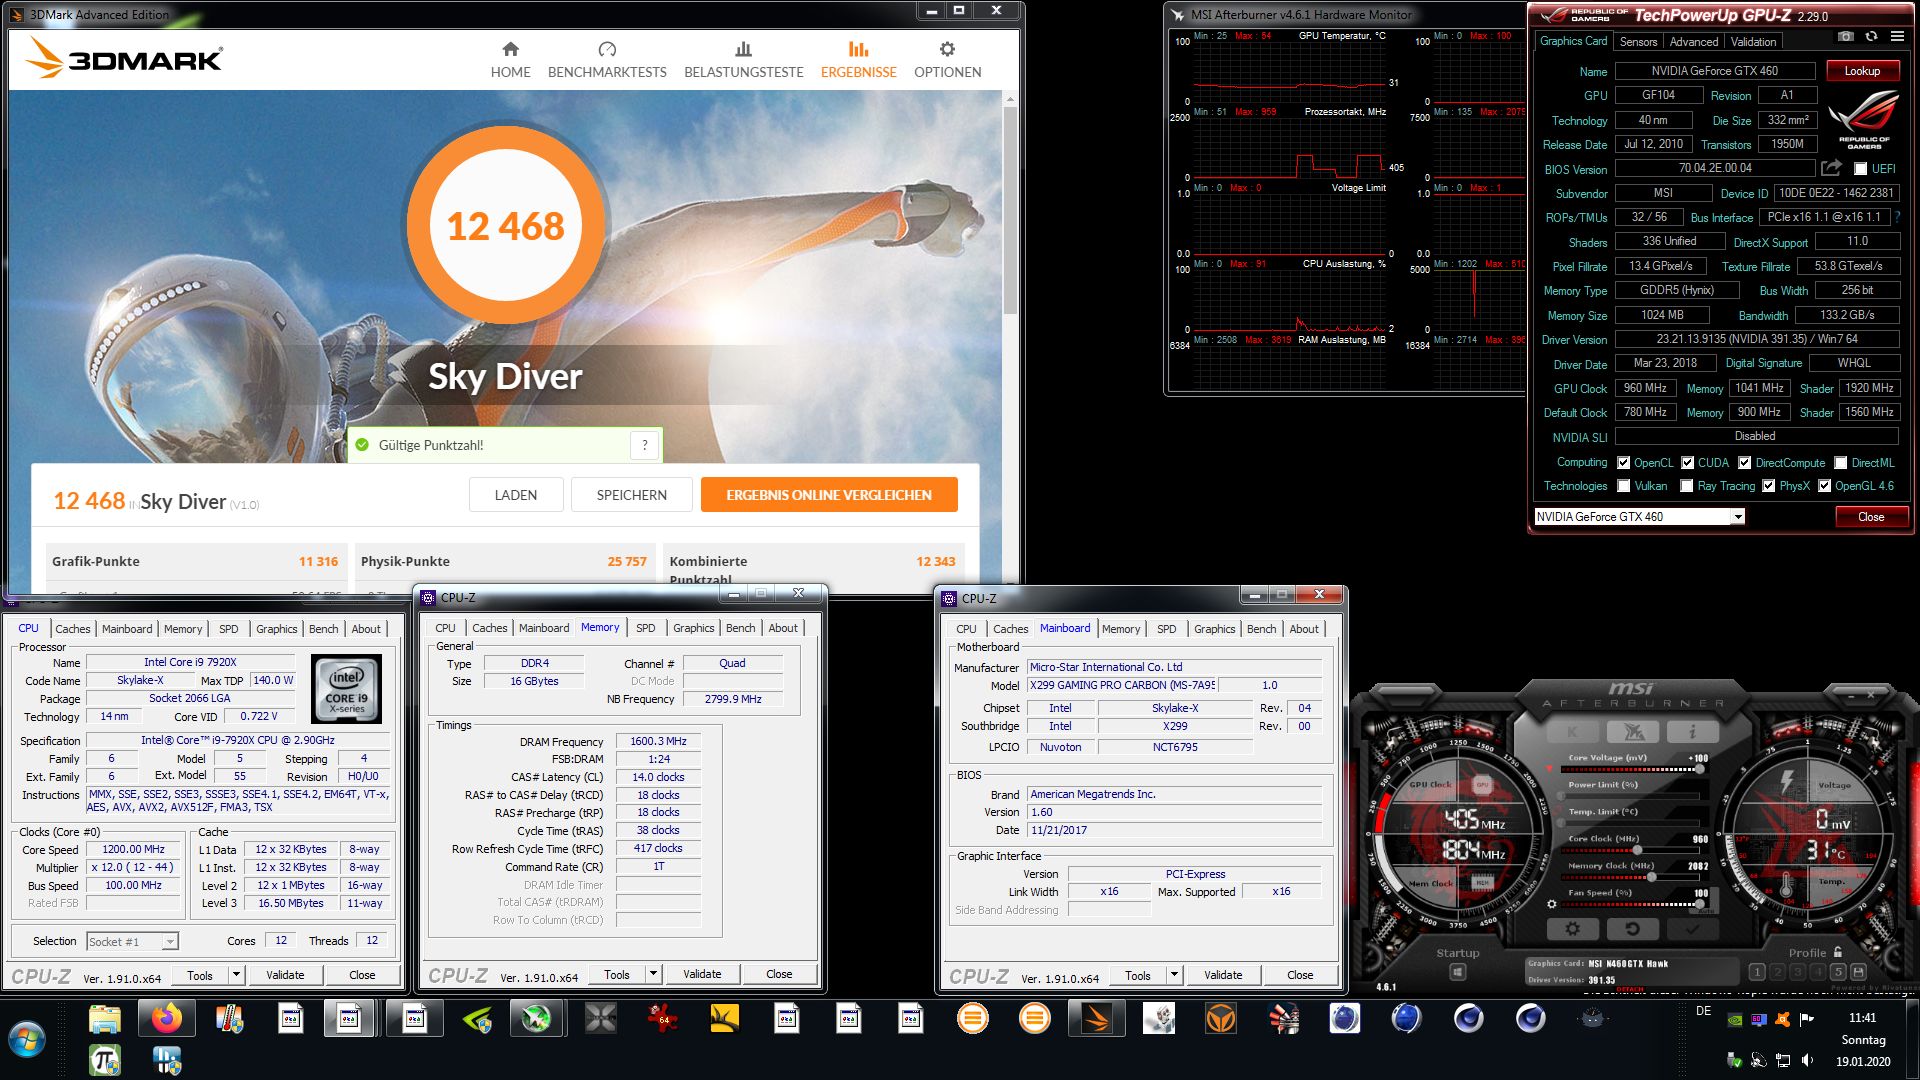This screenshot has width=1920, height=1080.
Task: Toggle Vulkan checkbox in GPU-Z
Action: [1623, 486]
